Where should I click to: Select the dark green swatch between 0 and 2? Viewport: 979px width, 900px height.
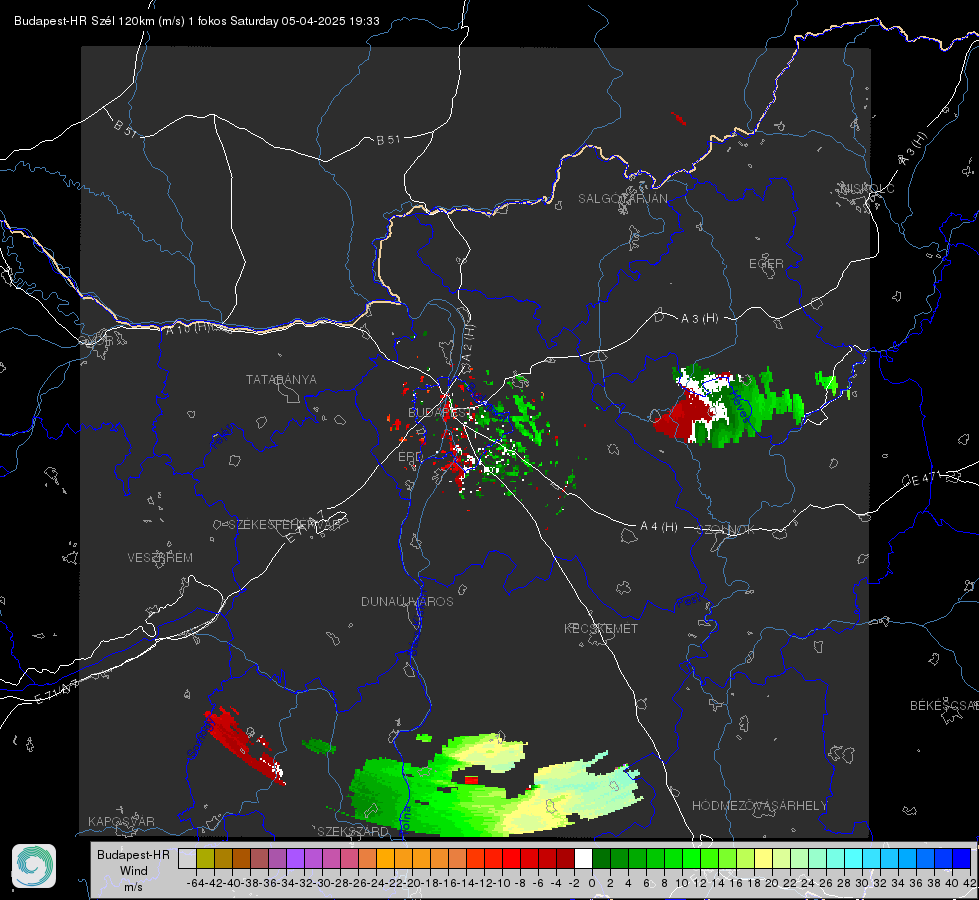click(x=601, y=859)
